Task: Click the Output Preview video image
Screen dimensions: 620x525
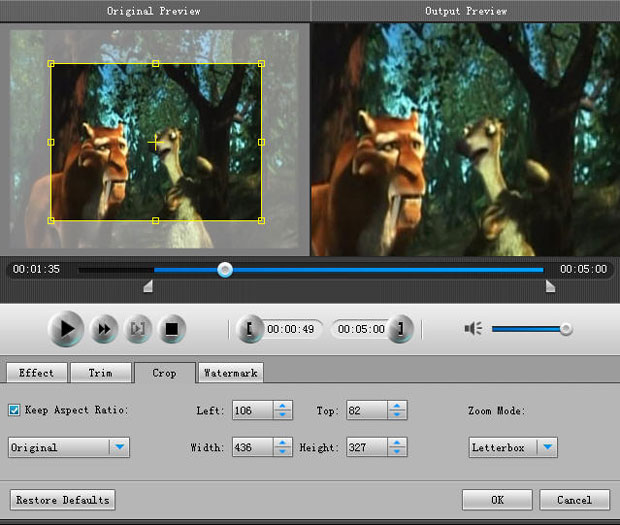Action: coord(465,139)
